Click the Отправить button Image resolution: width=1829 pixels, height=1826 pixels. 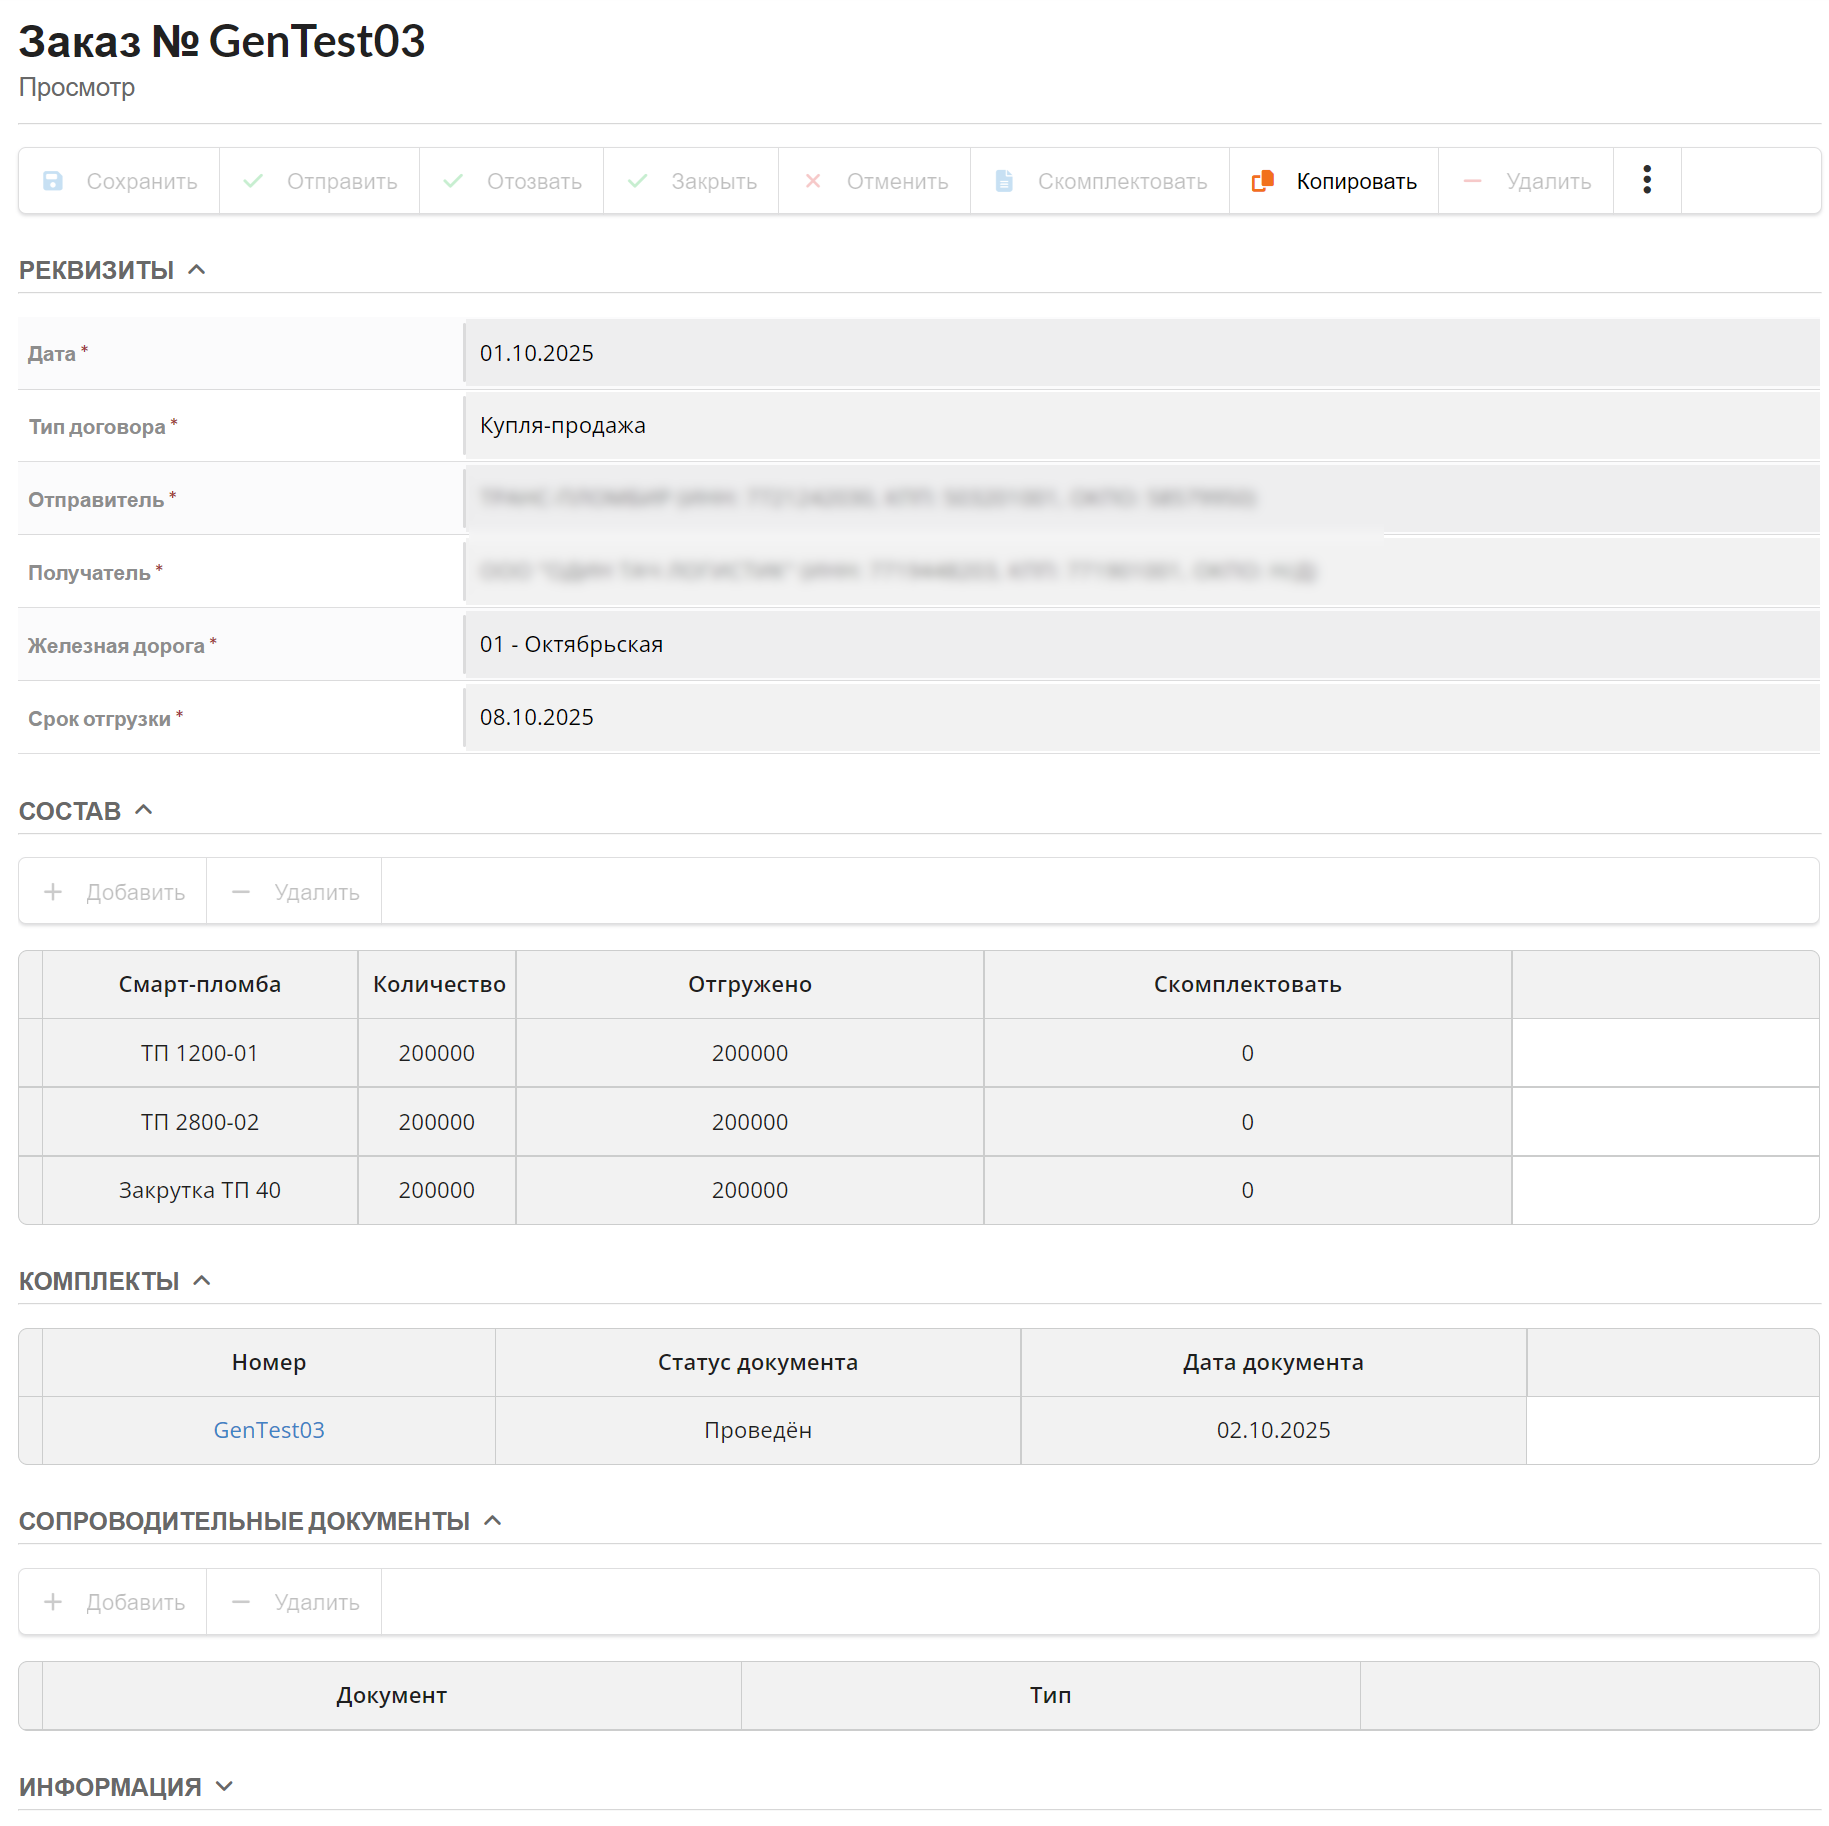320,181
